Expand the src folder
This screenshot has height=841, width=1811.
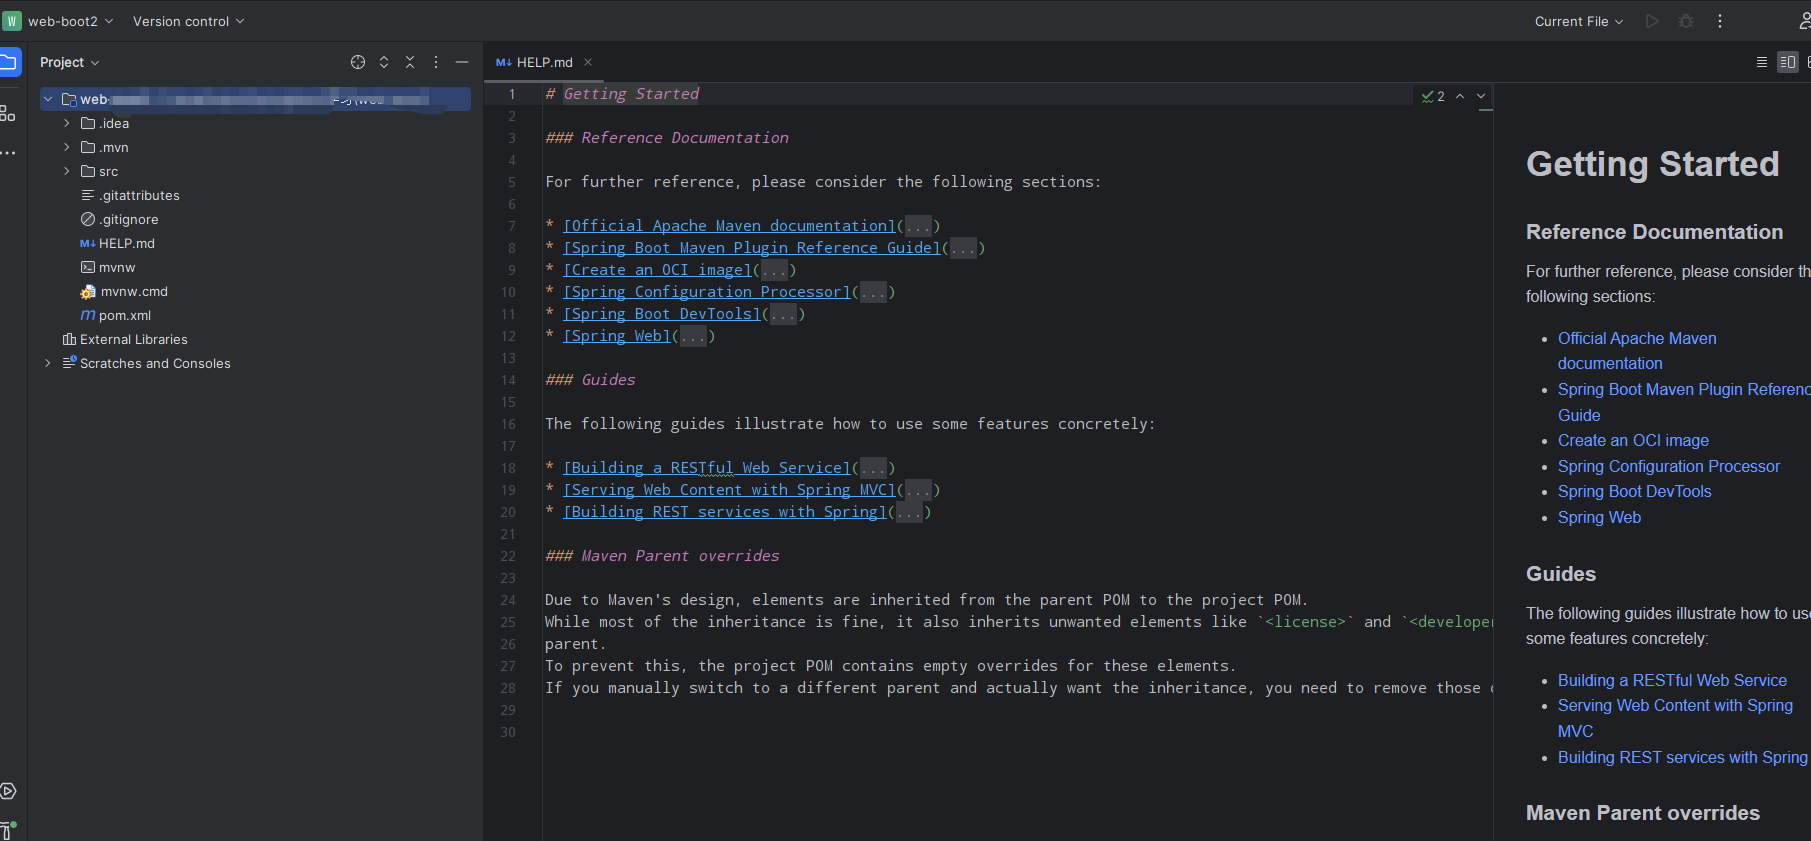(x=67, y=171)
